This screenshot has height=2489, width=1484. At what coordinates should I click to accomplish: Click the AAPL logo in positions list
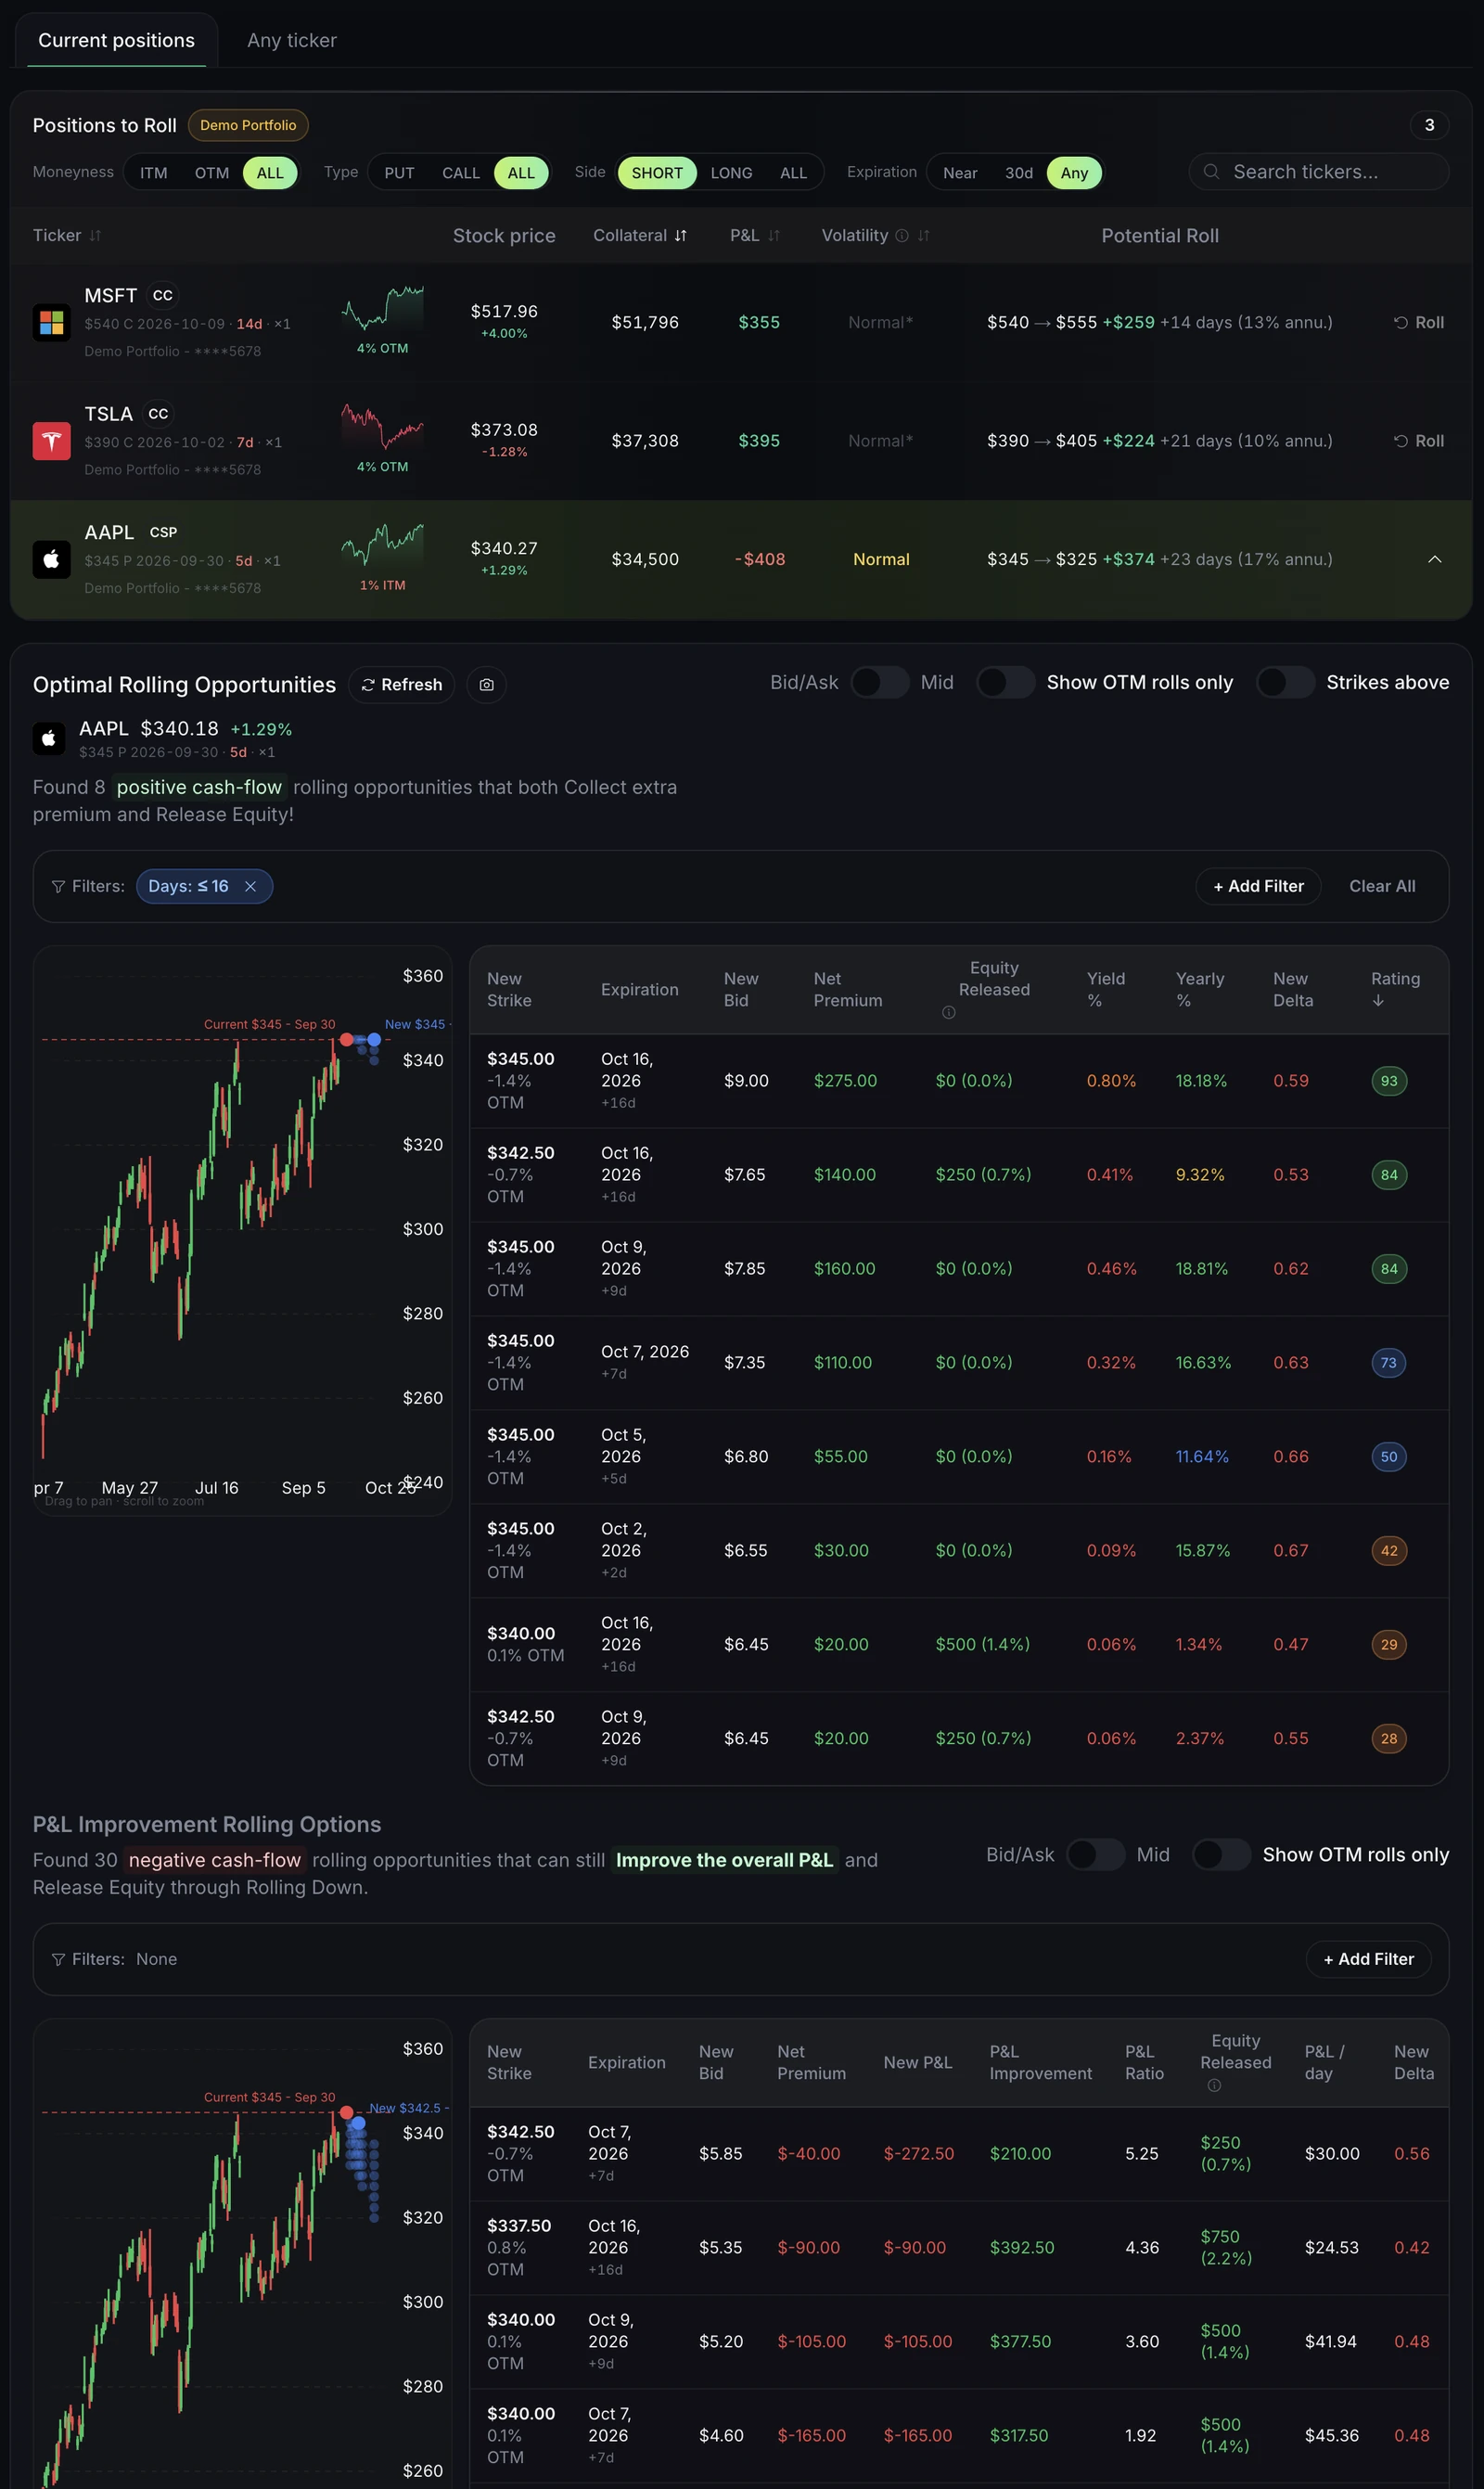51,559
